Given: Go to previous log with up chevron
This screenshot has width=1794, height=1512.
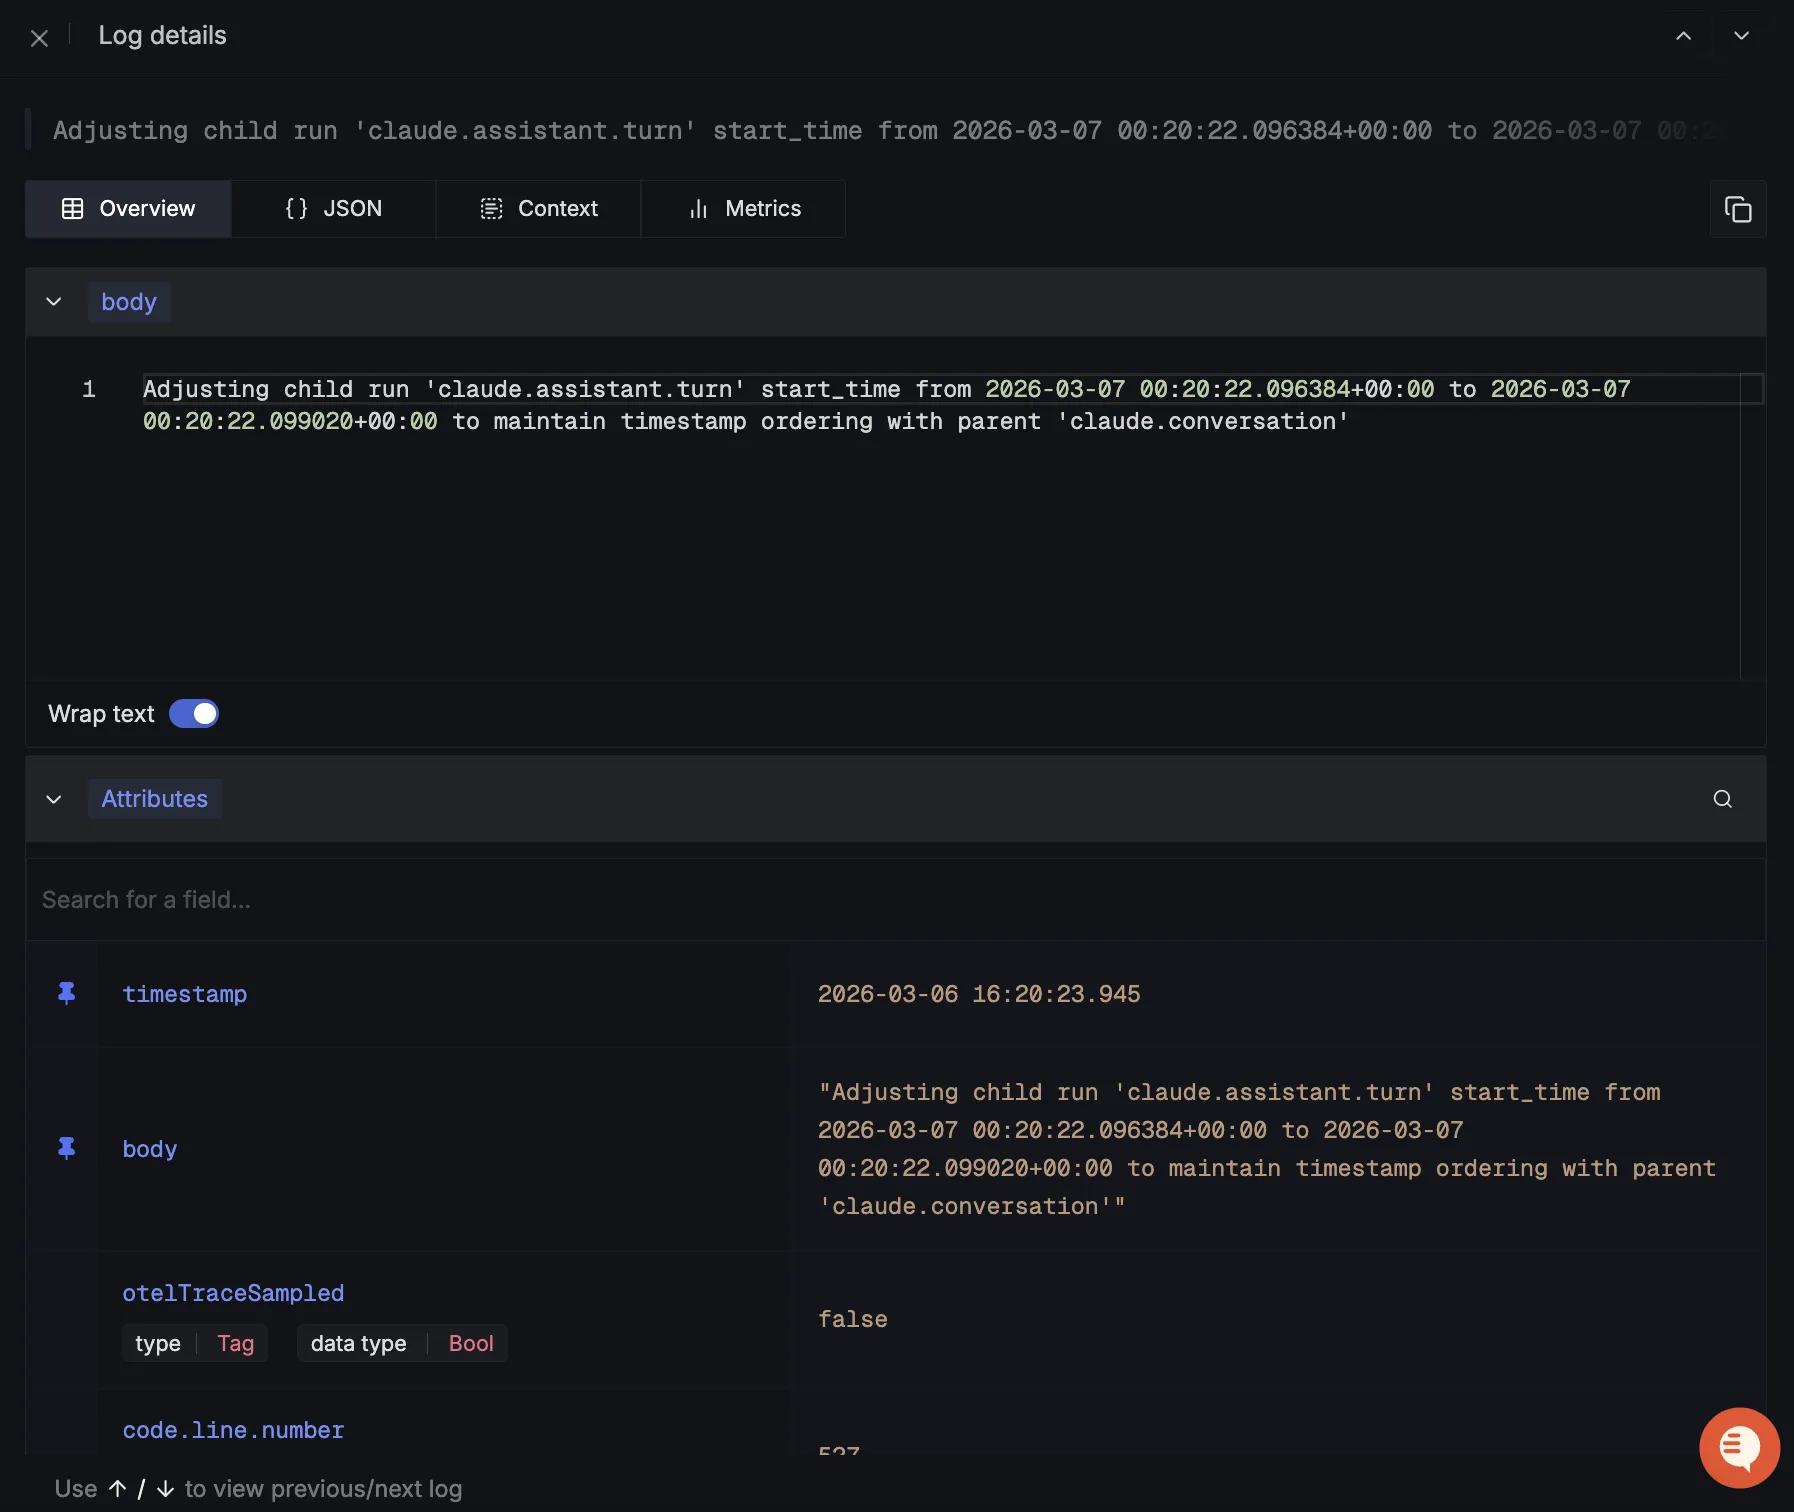Looking at the screenshot, I should 1684,36.
